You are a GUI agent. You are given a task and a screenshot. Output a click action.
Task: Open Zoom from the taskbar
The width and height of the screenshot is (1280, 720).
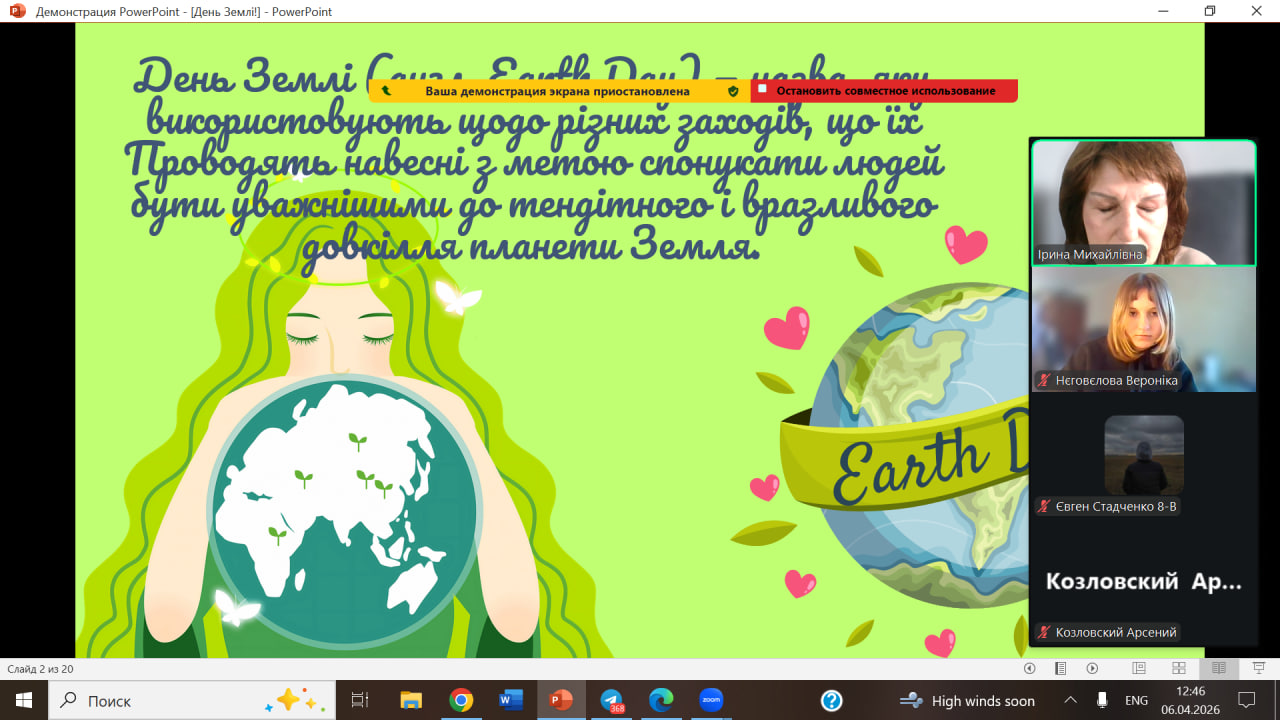point(711,700)
